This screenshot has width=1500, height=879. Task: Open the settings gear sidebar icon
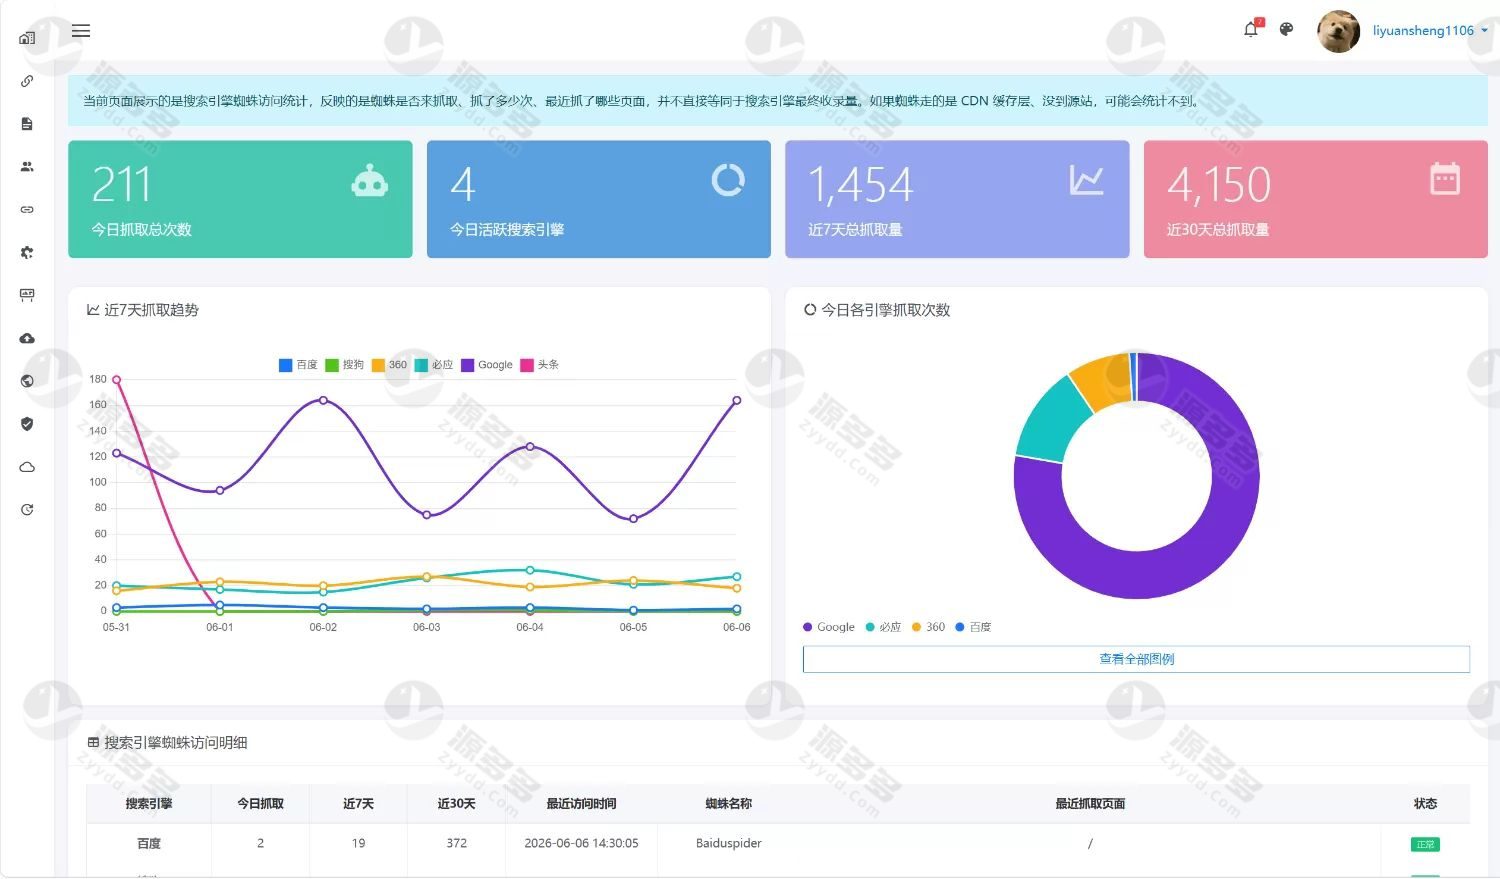(x=27, y=252)
